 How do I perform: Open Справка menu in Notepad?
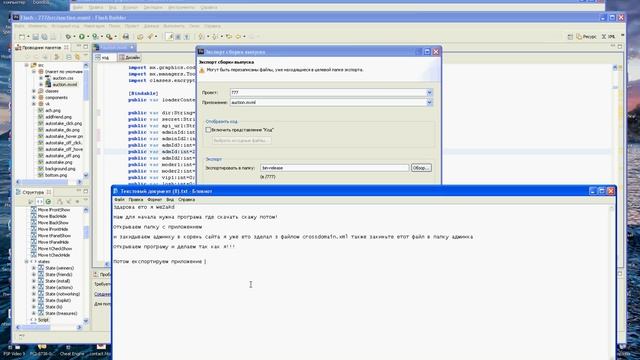[187, 200]
